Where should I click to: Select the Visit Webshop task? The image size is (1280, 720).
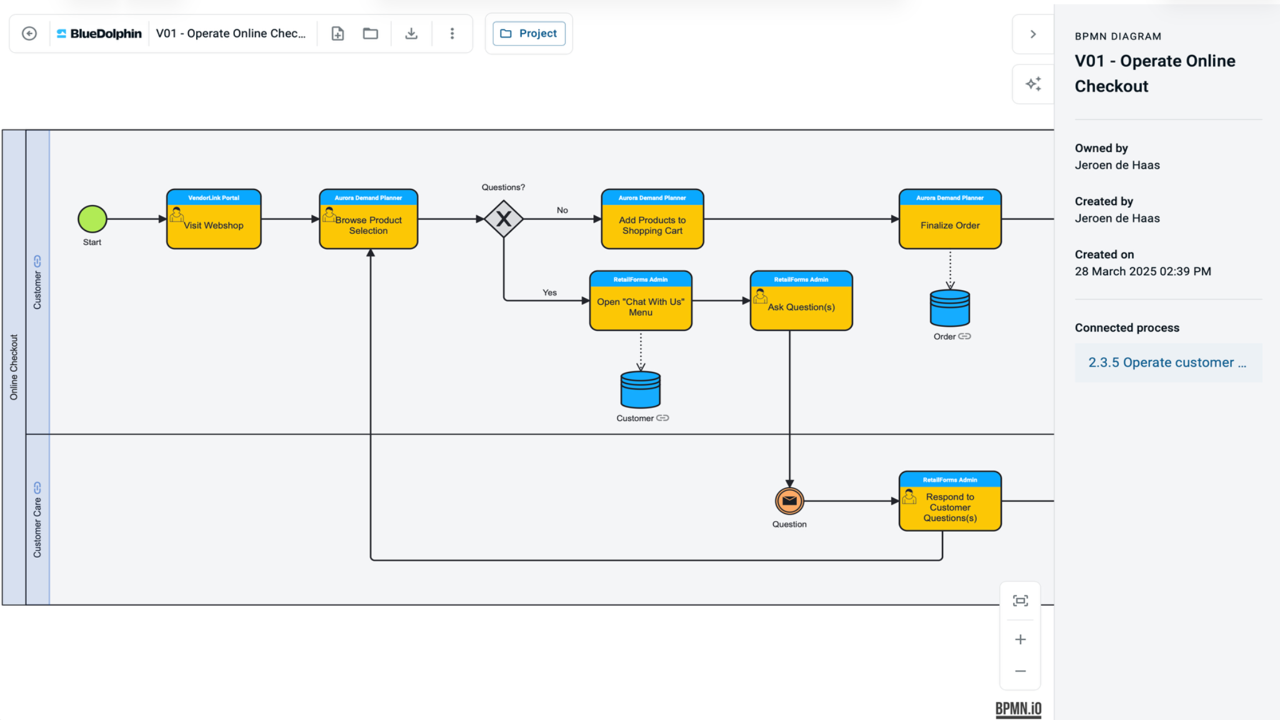[214, 219]
